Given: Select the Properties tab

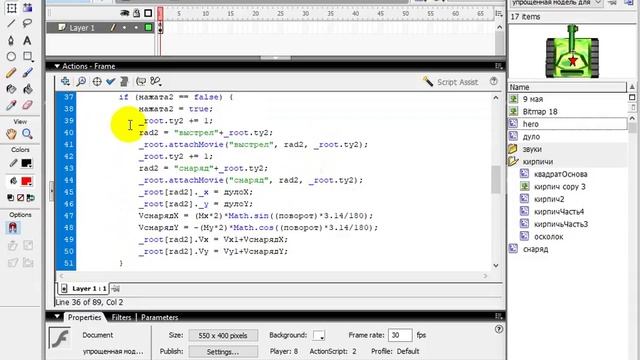Looking at the screenshot, I should point(84,317).
